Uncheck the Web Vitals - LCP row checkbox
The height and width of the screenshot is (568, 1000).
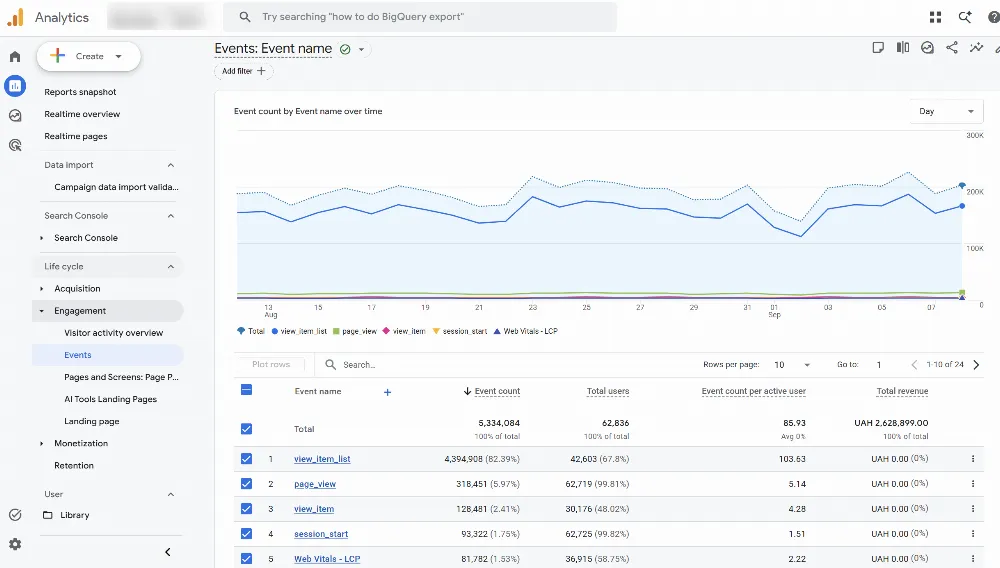click(246, 558)
